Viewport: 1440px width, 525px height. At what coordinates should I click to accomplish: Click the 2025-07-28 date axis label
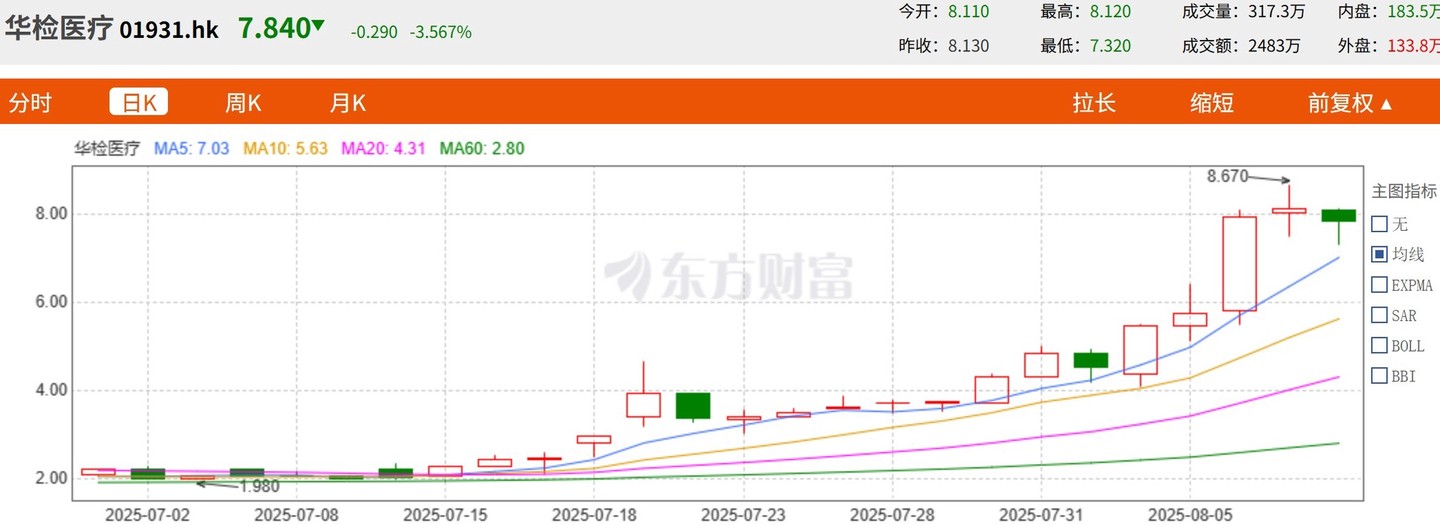892,514
